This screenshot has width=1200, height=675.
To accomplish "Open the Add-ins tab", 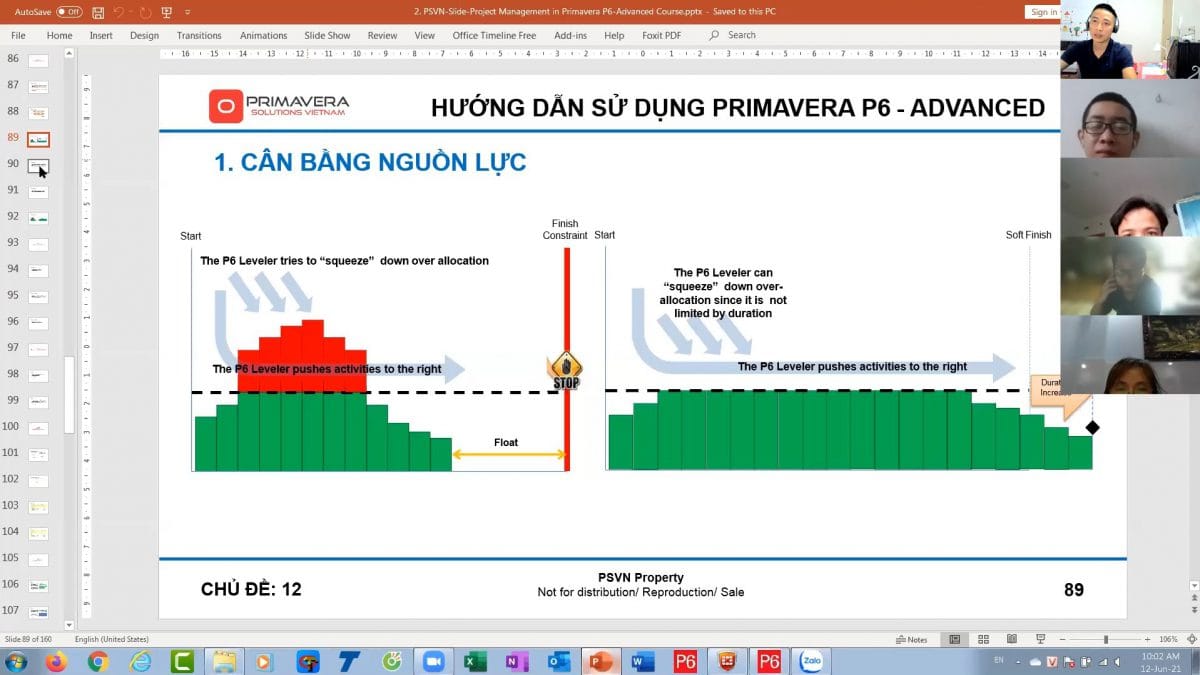I will tap(570, 35).
